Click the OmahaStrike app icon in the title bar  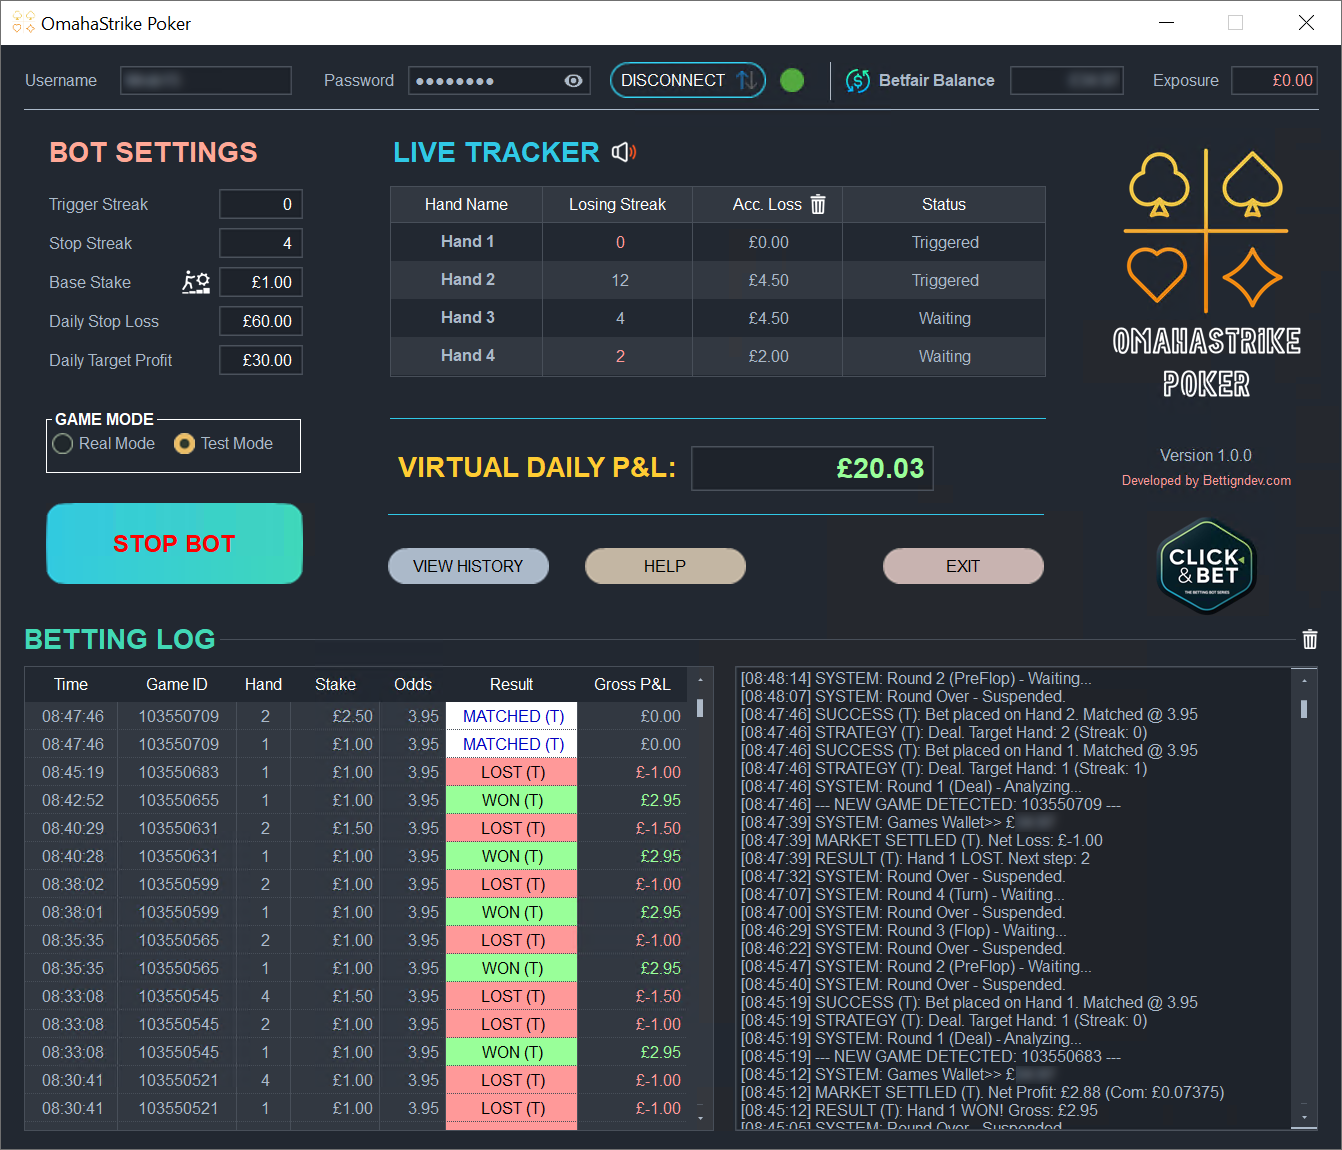pyautogui.click(x=23, y=23)
